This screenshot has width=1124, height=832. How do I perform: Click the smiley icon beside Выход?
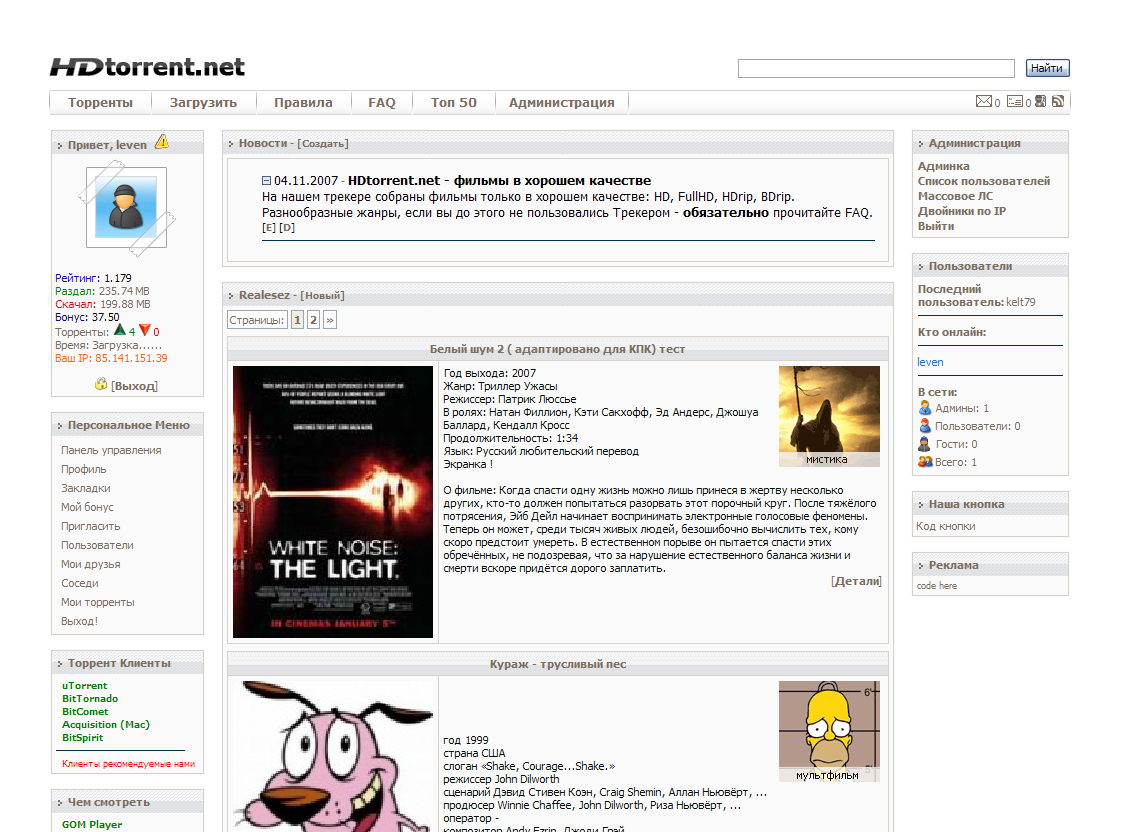tap(100, 384)
